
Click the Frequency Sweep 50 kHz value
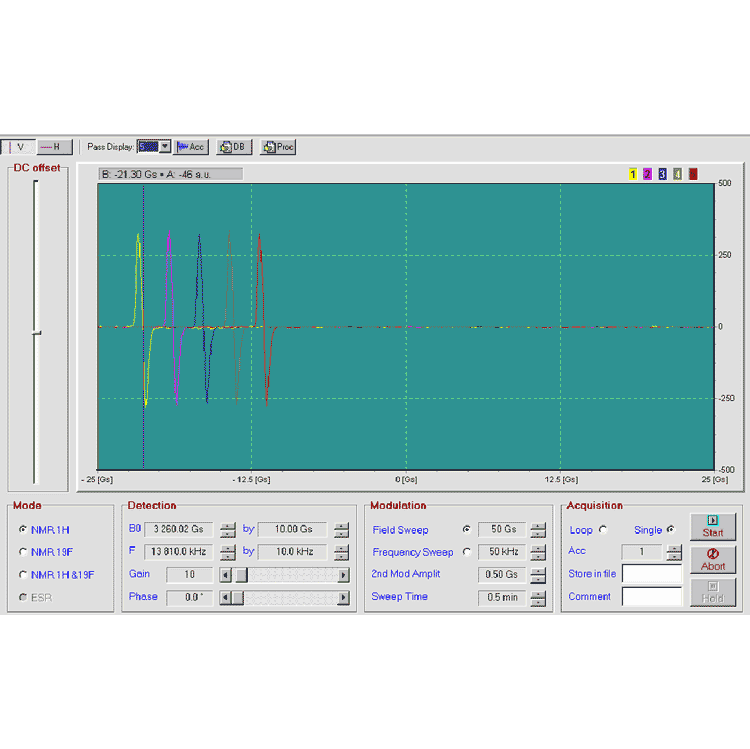pyautogui.click(x=502, y=552)
